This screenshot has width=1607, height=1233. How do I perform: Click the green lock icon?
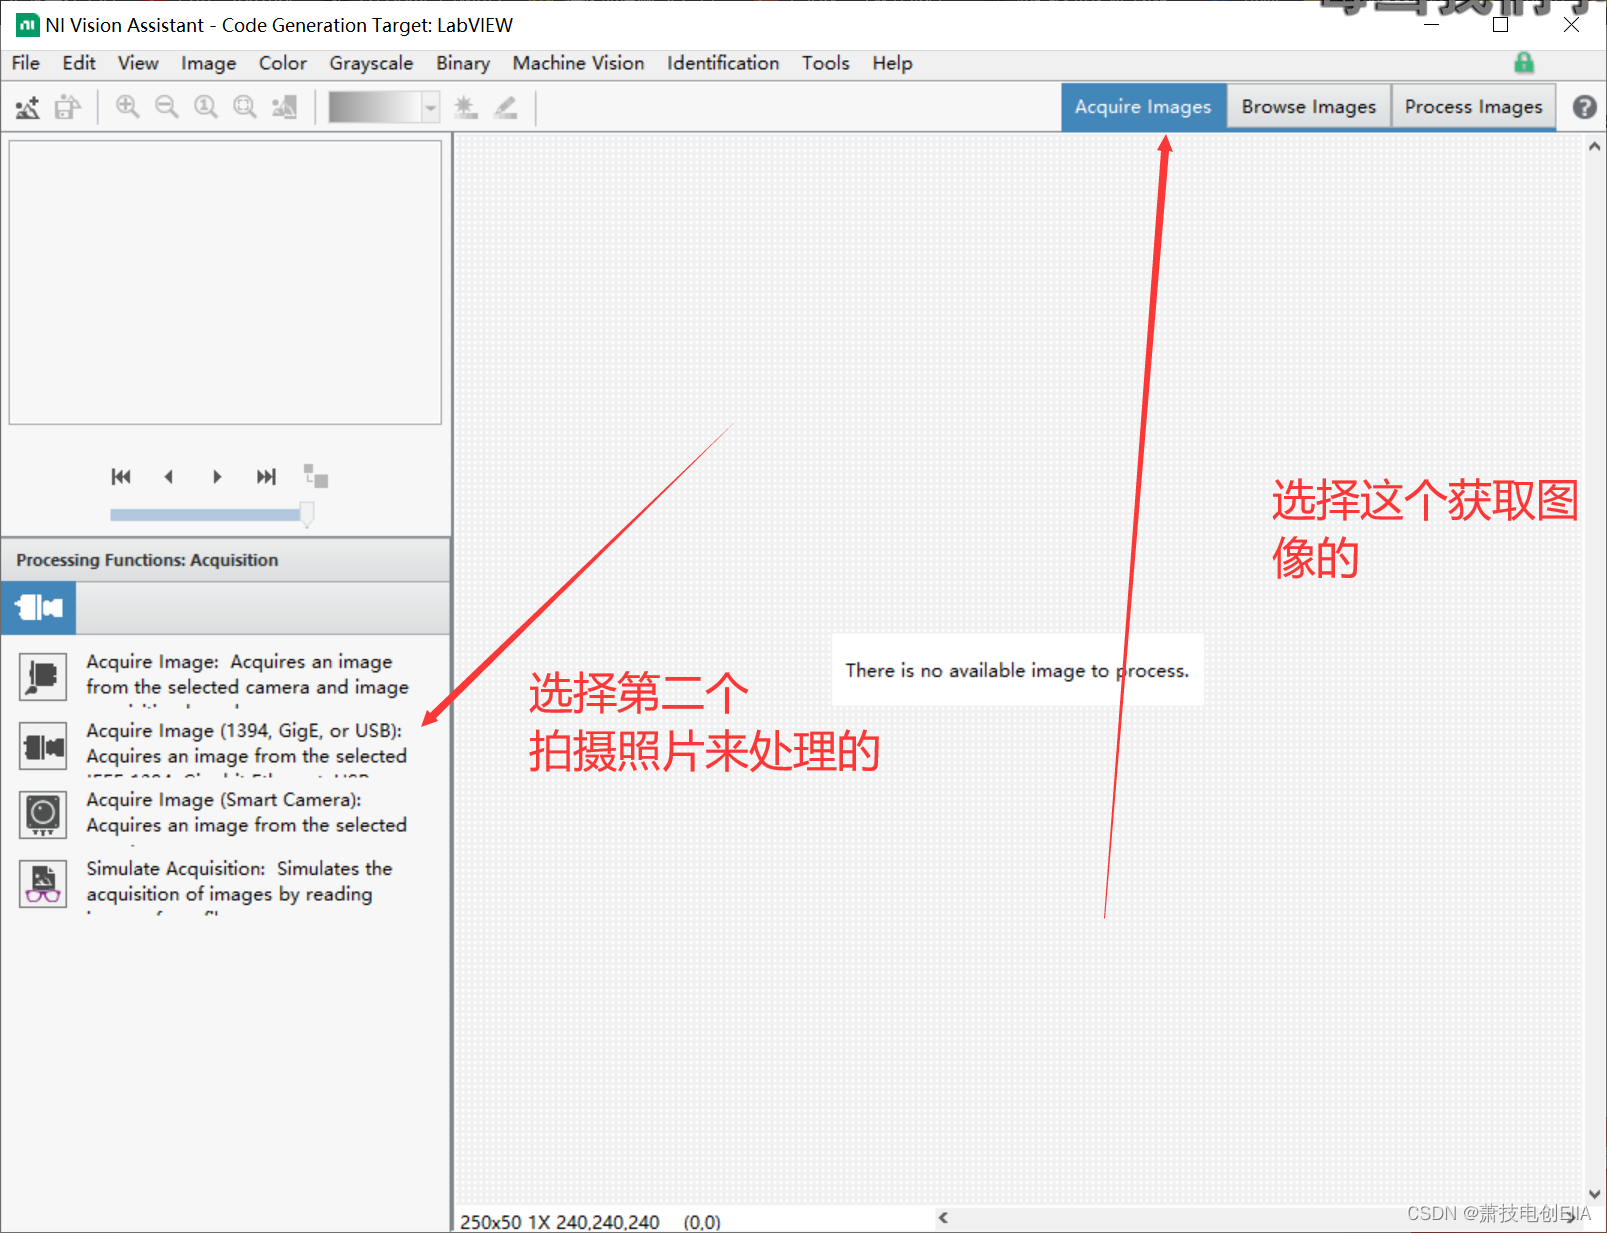[x=1524, y=62]
